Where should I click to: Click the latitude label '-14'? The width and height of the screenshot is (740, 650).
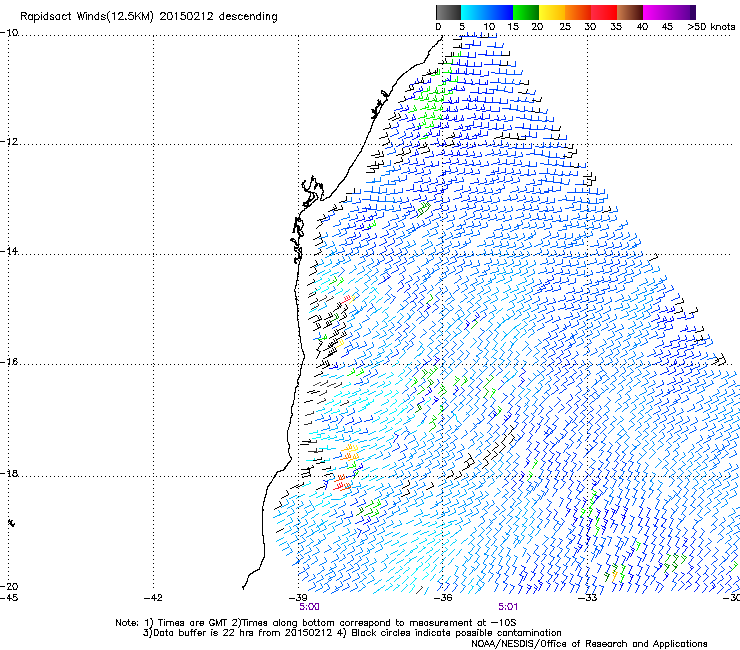[9, 251]
